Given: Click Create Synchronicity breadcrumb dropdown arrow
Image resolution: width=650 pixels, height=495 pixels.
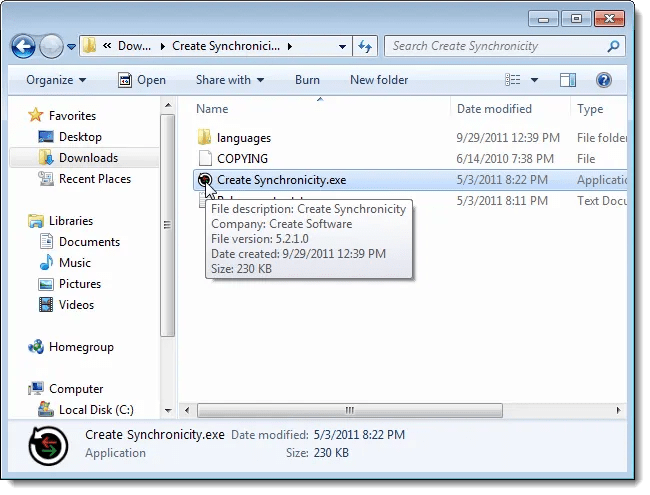Looking at the screenshot, I should point(290,46).
